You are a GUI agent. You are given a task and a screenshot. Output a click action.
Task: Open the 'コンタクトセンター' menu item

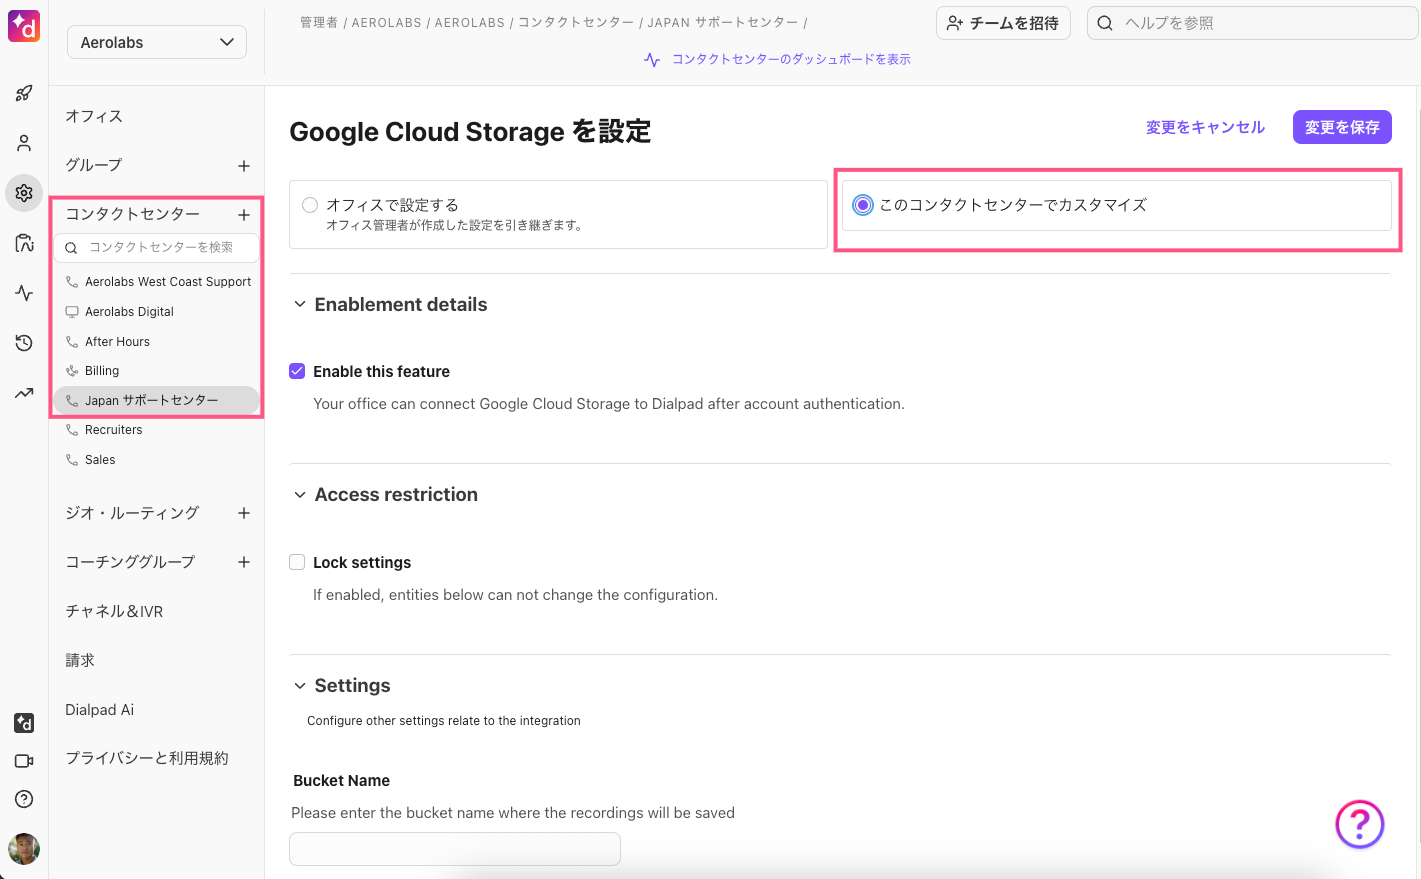[x=133, y=214]
